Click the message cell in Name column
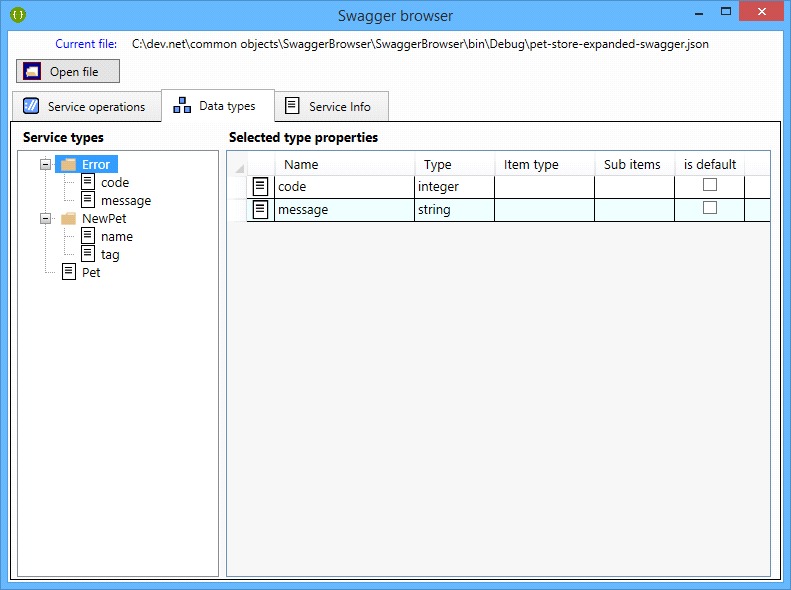This screenshot has width=791, height=590. pyautogui.click(x=345, y=209)
